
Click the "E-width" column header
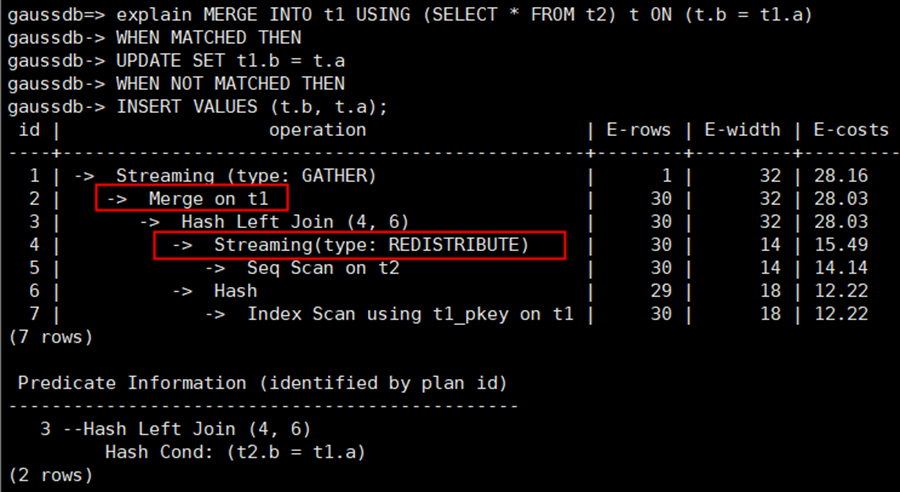tap(742, 129)
